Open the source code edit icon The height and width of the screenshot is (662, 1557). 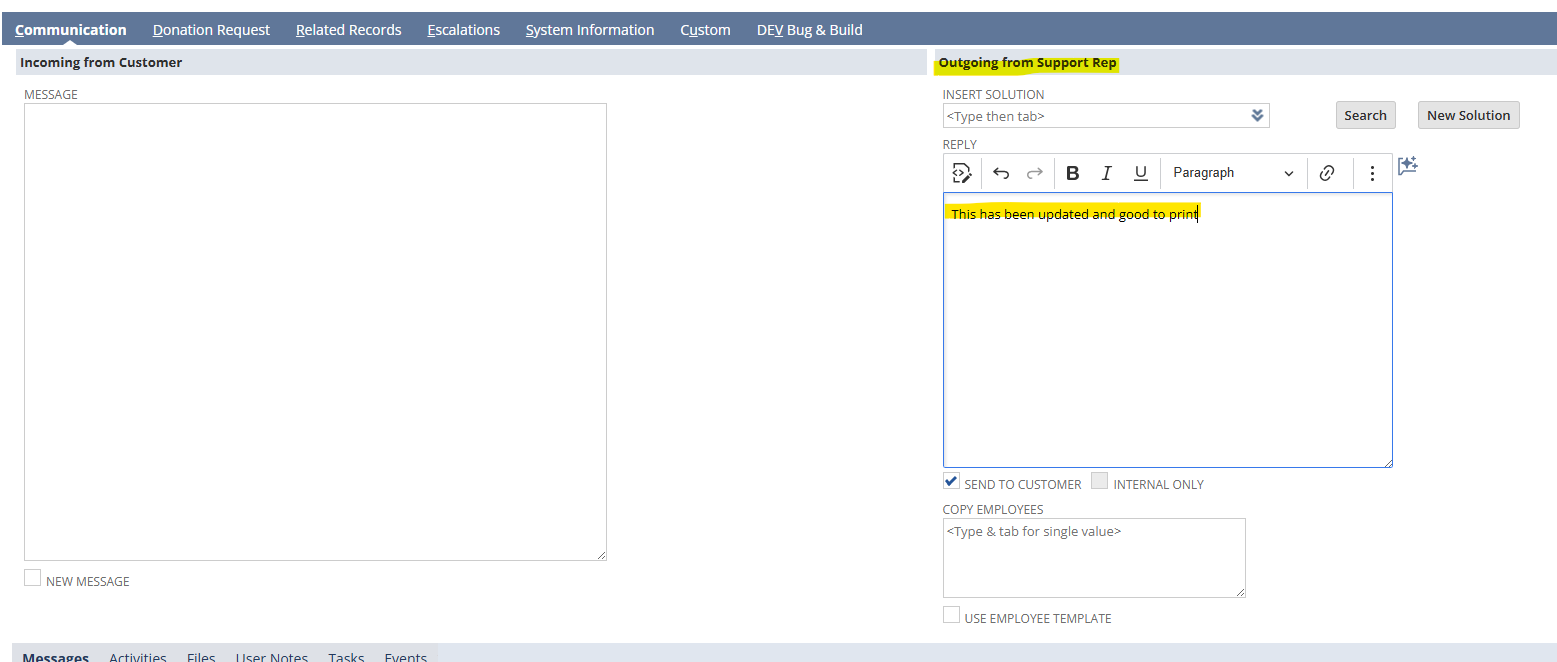click(x=961, y=173)
